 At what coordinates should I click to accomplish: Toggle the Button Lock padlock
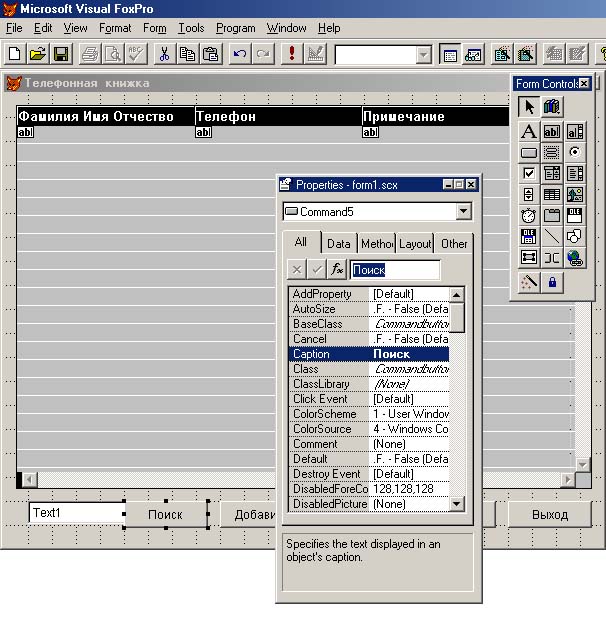tap(552, 282)
